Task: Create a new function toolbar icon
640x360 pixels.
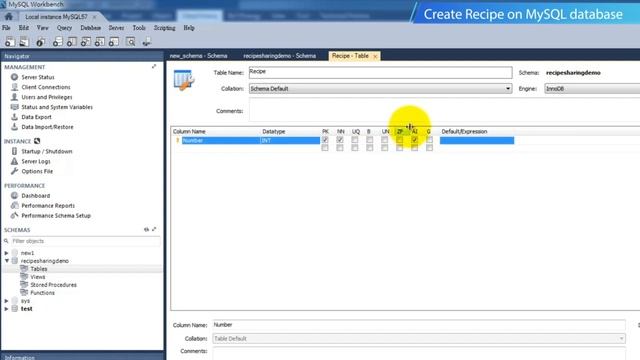Action: [114, 42]
